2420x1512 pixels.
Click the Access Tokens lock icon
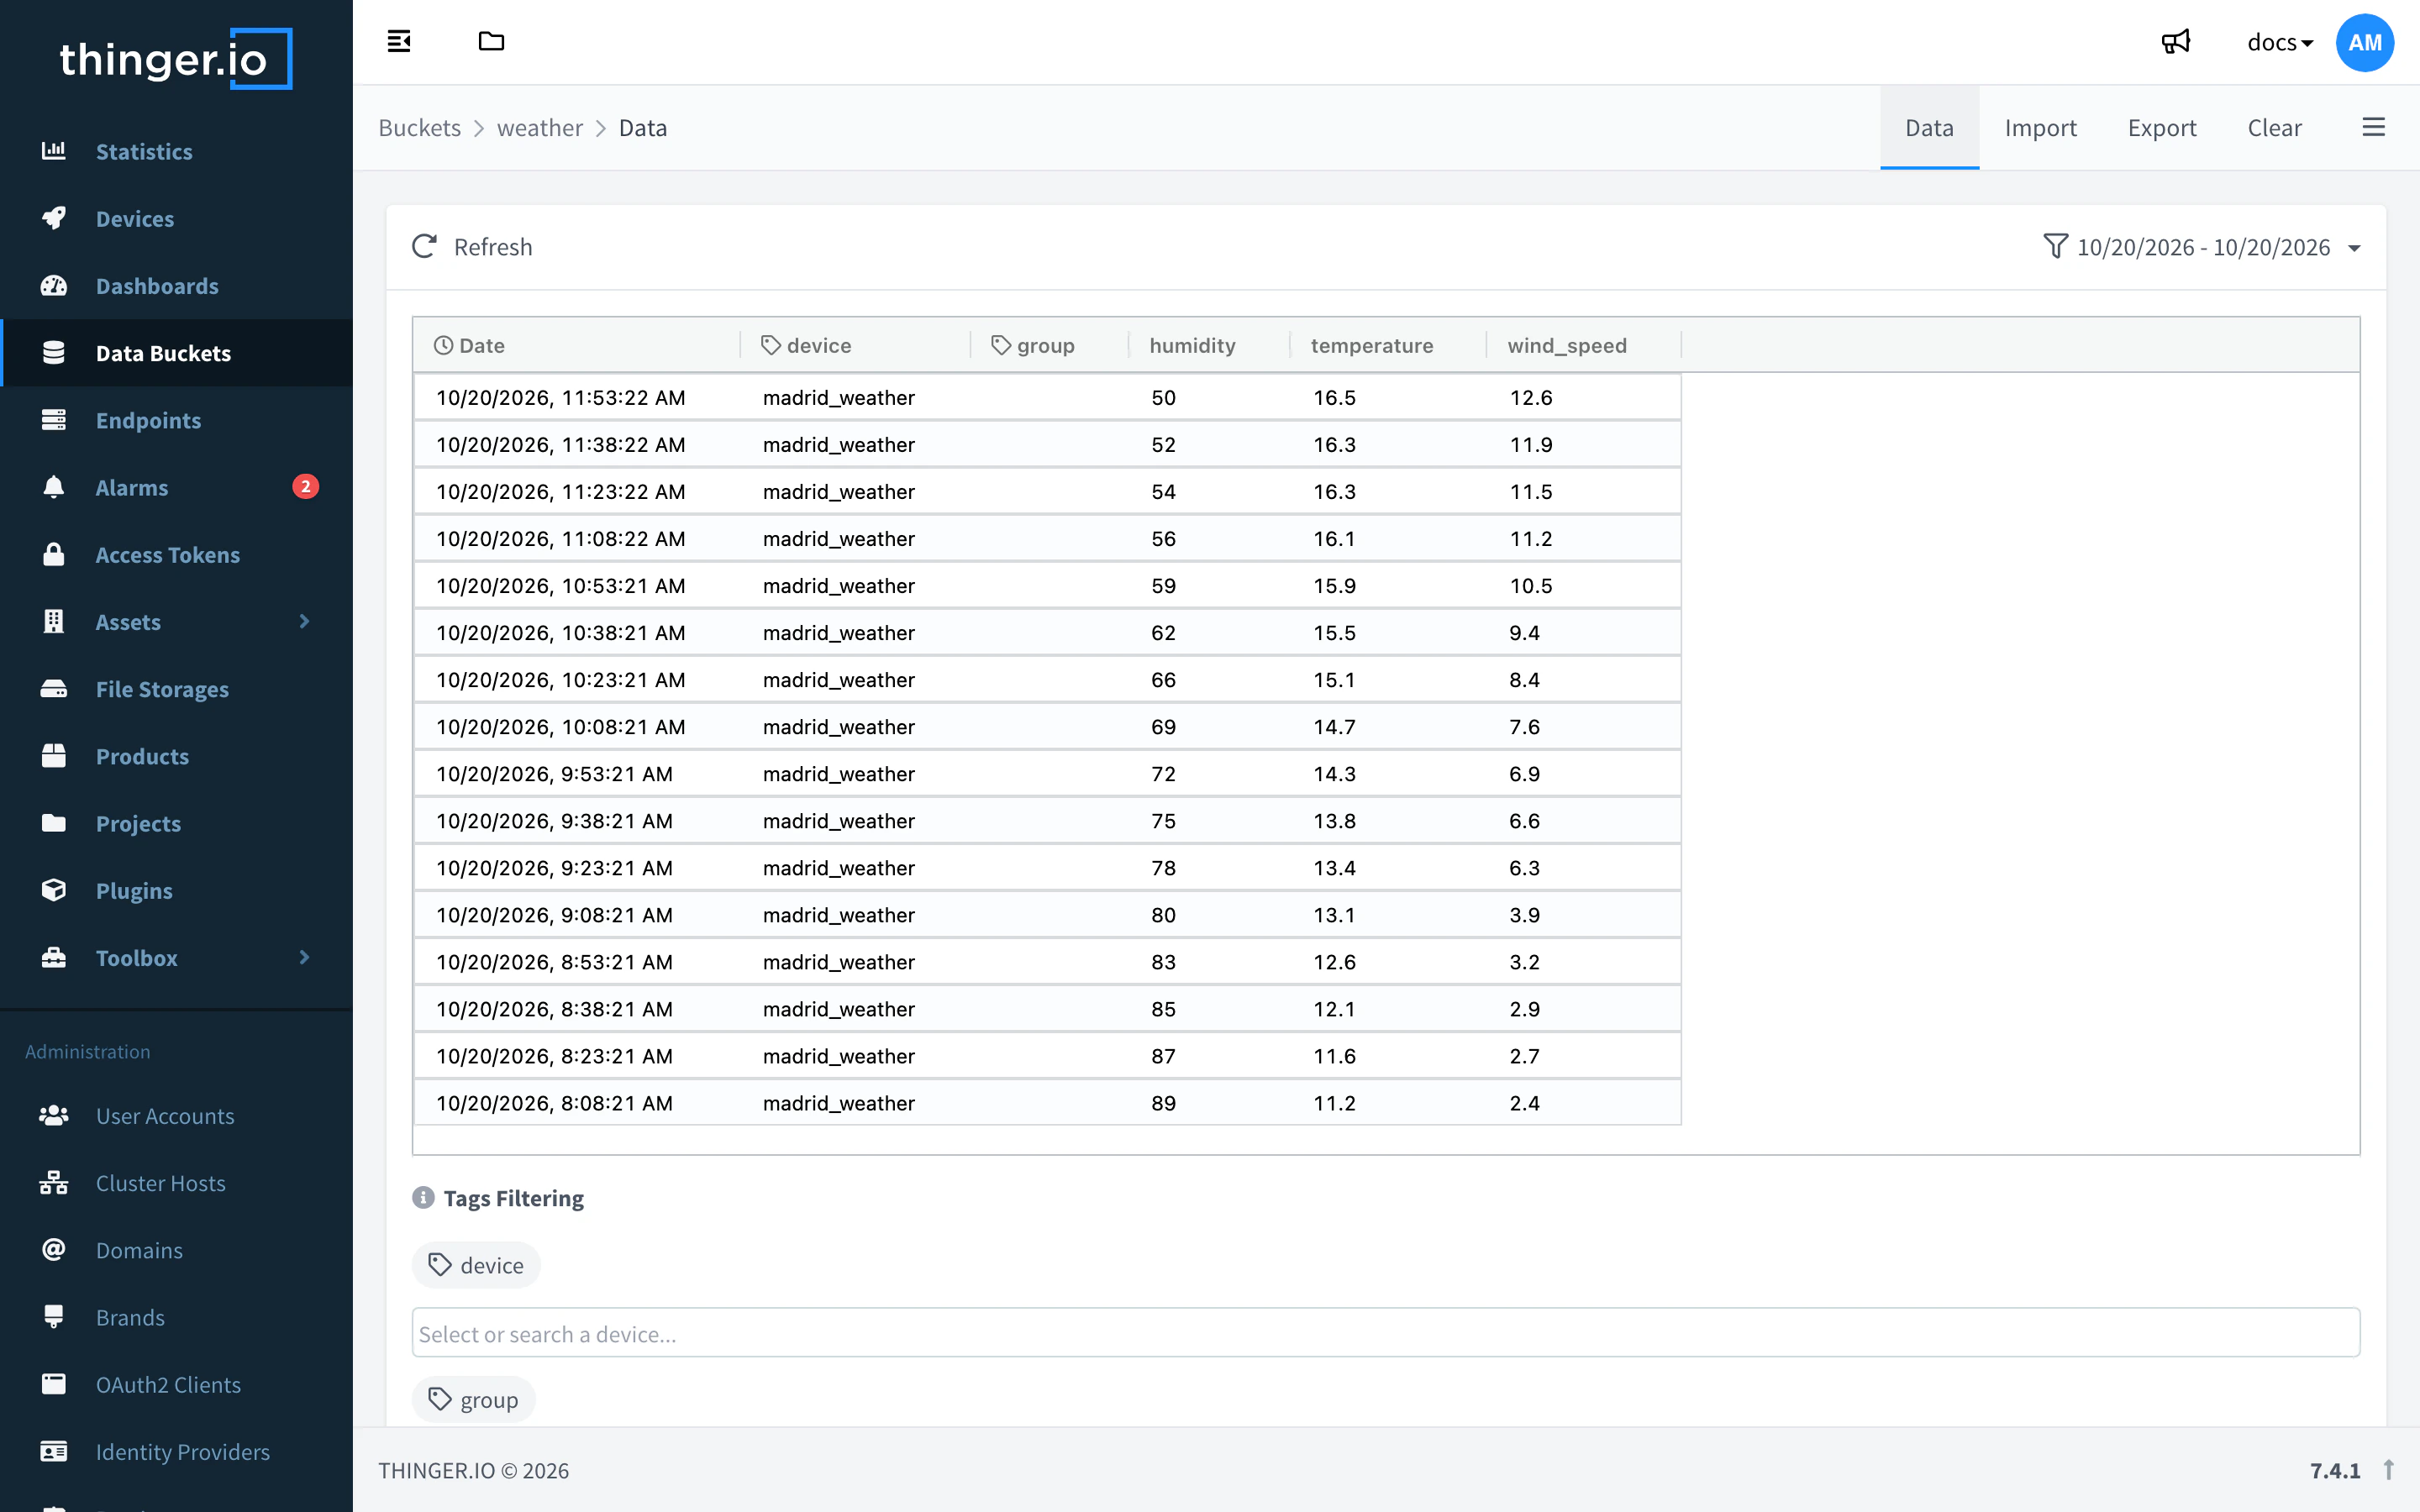pos(54,554)
